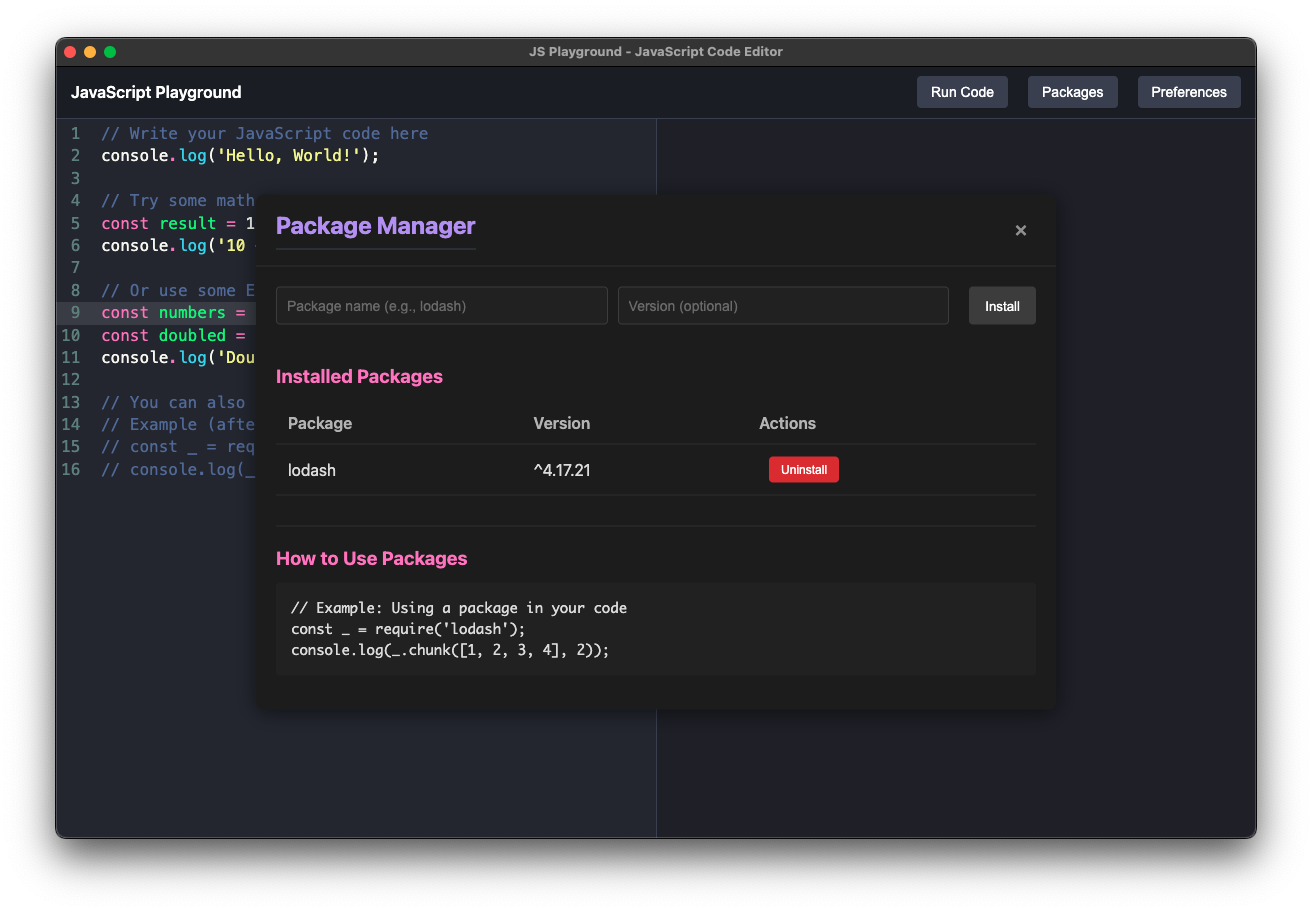
Task: Focus the Package name input field
Action: point(442,306)
